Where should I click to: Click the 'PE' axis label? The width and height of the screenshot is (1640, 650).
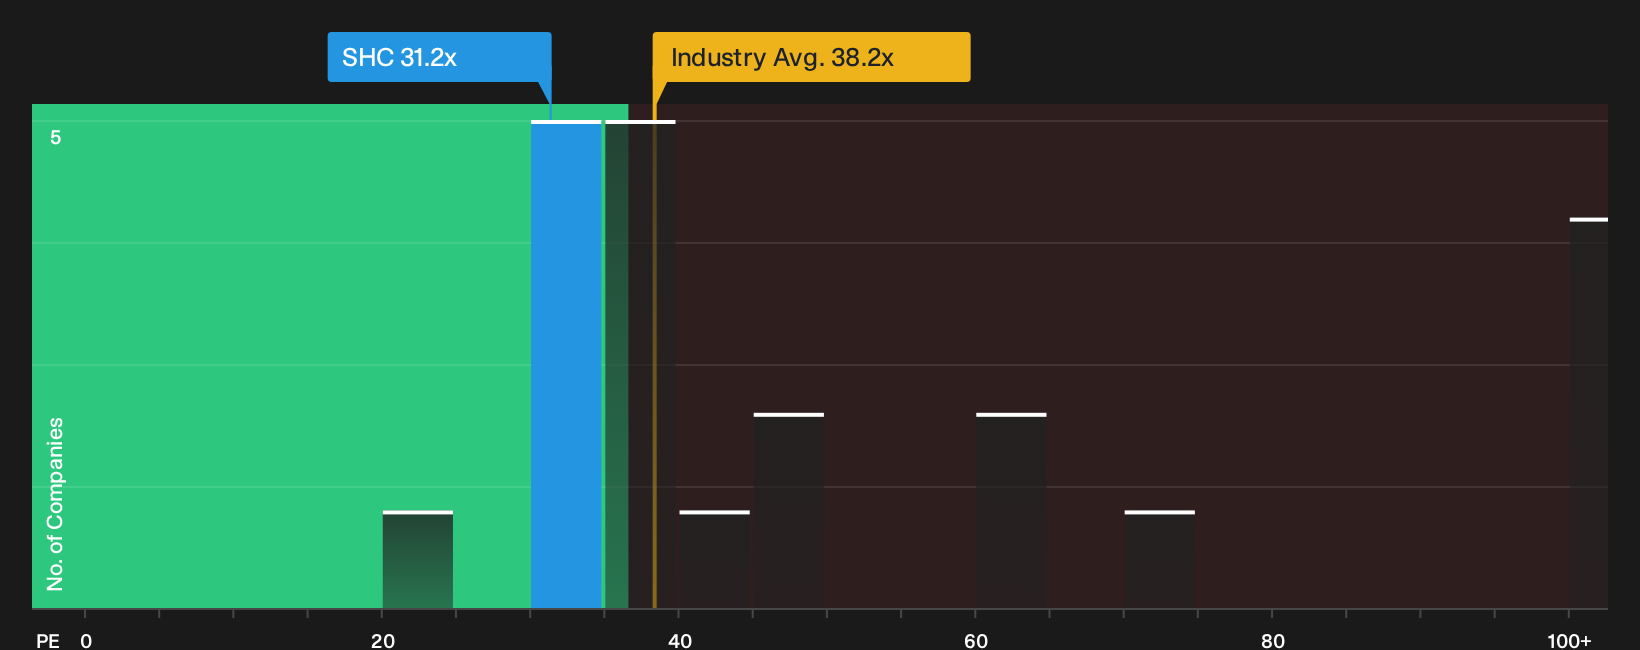[x=48, y=640]
